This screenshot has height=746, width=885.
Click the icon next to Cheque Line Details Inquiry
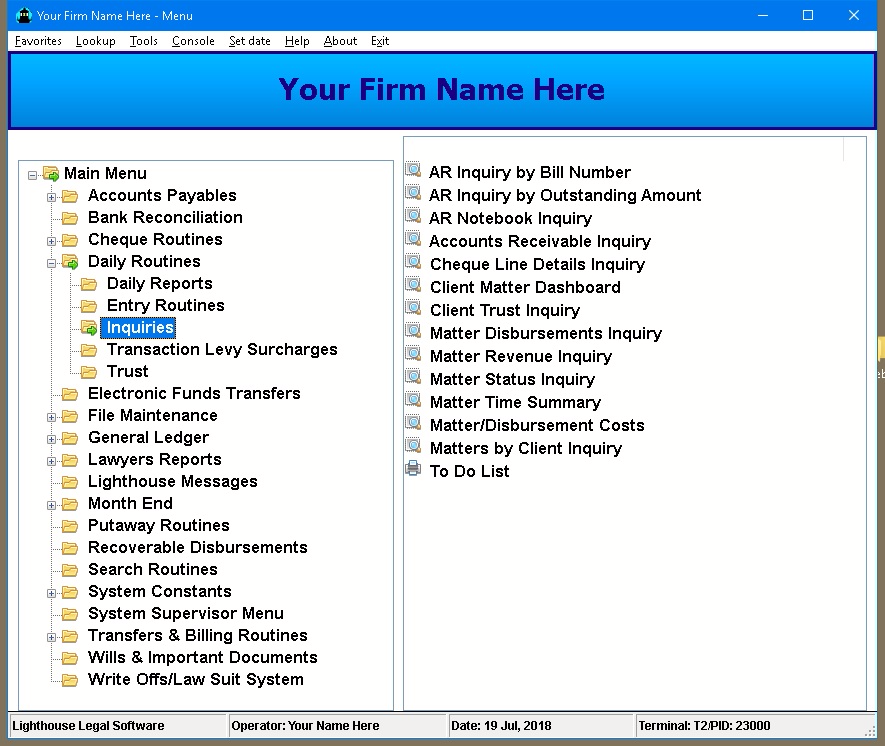(x=413, y=263)
